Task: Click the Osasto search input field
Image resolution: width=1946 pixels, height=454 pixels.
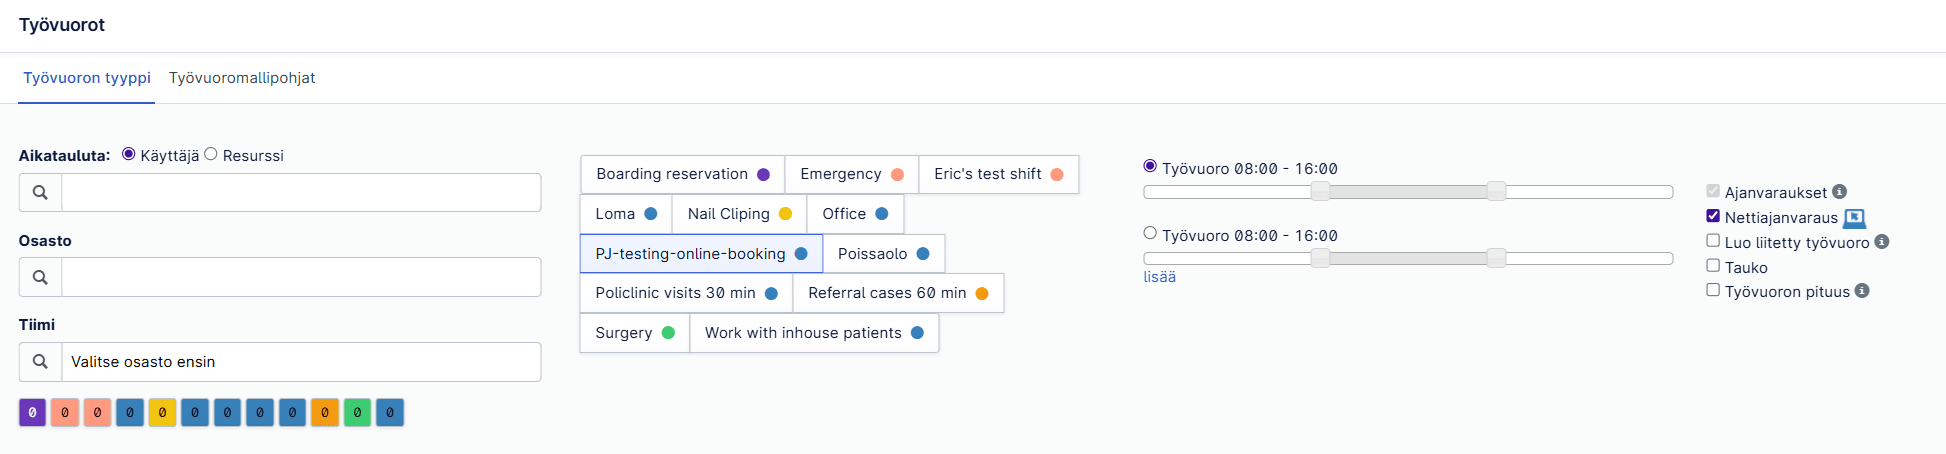Action: tap(300, 277)
